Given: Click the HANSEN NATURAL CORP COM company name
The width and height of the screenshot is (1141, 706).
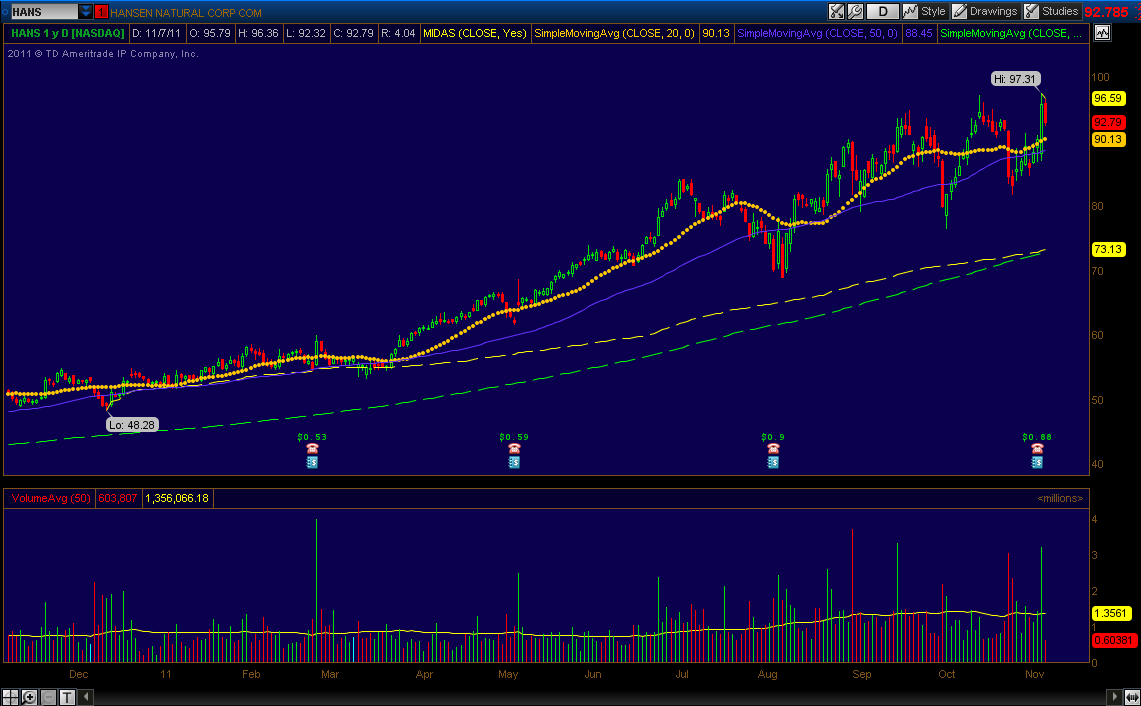Looking at the screenshot, I should (x=186, y=12).
